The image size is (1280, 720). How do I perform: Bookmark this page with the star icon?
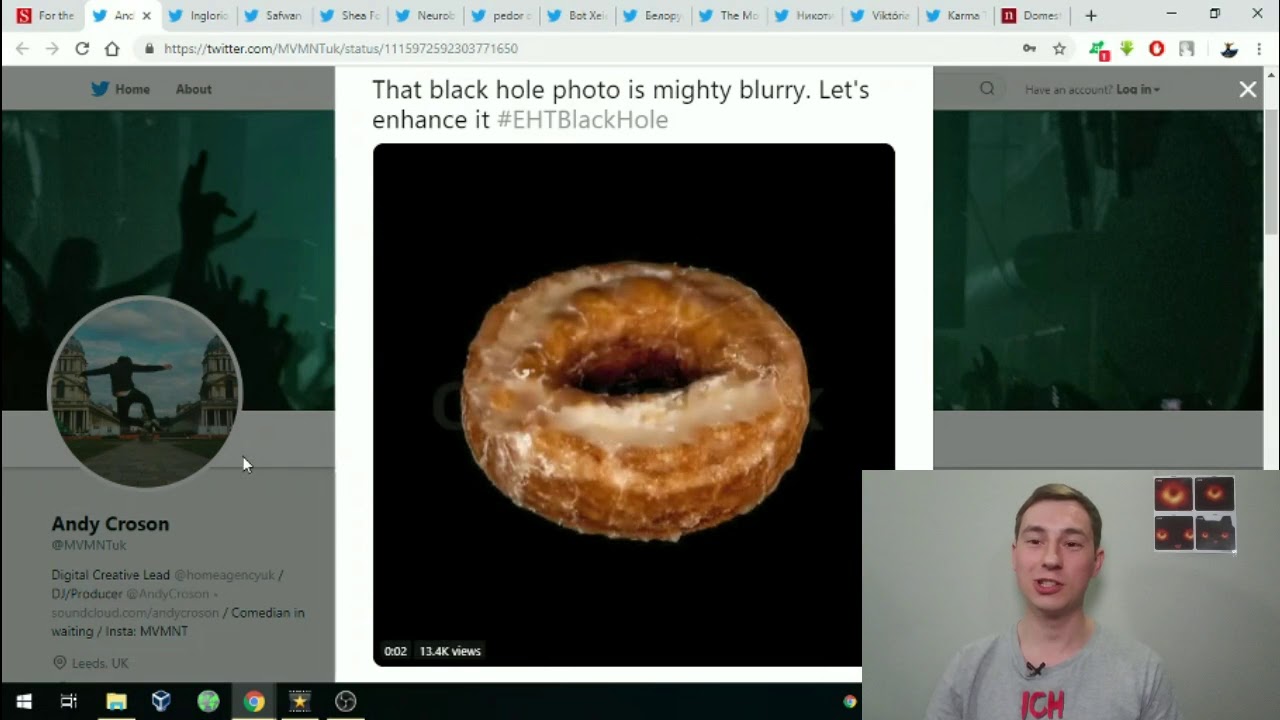click(1059, 48)
